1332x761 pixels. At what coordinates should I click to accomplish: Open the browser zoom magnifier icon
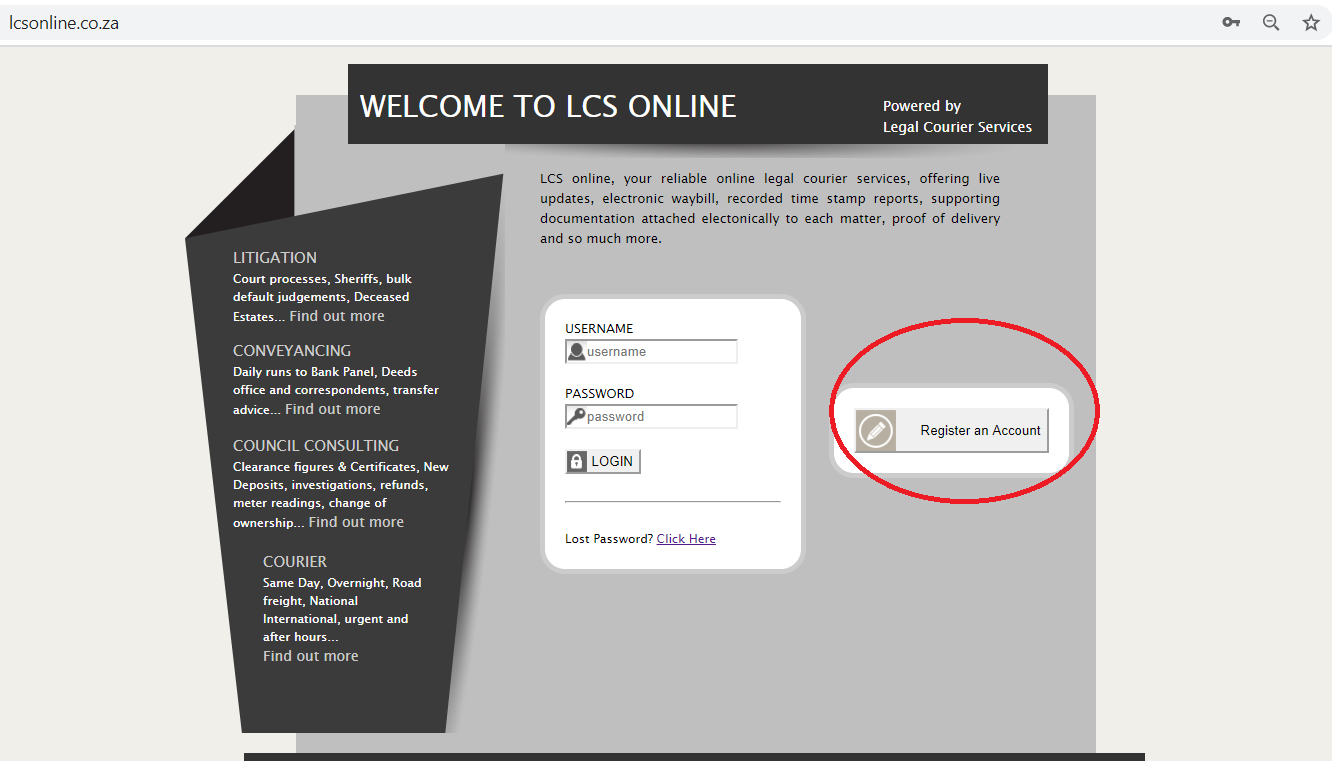1271,22
